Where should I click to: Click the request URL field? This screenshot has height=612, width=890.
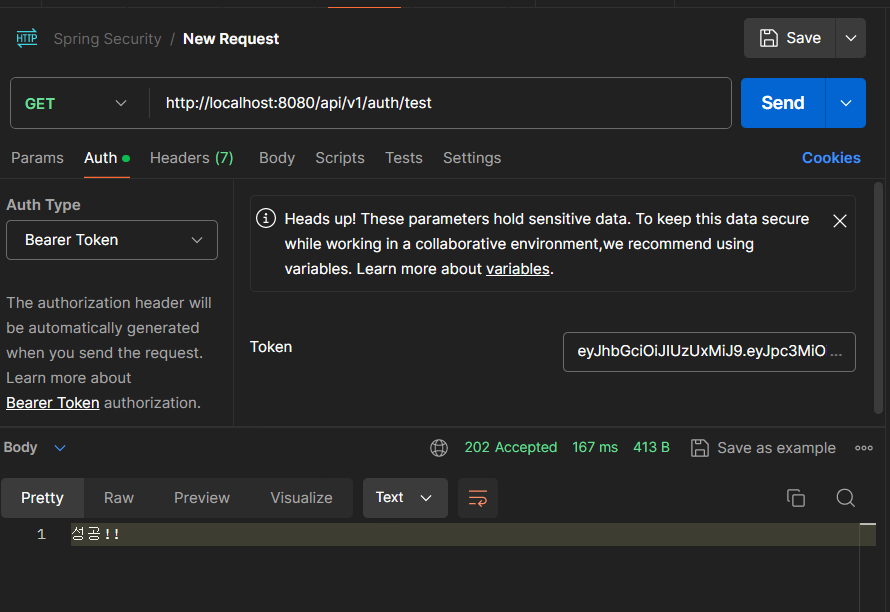(x=440, y=103)
